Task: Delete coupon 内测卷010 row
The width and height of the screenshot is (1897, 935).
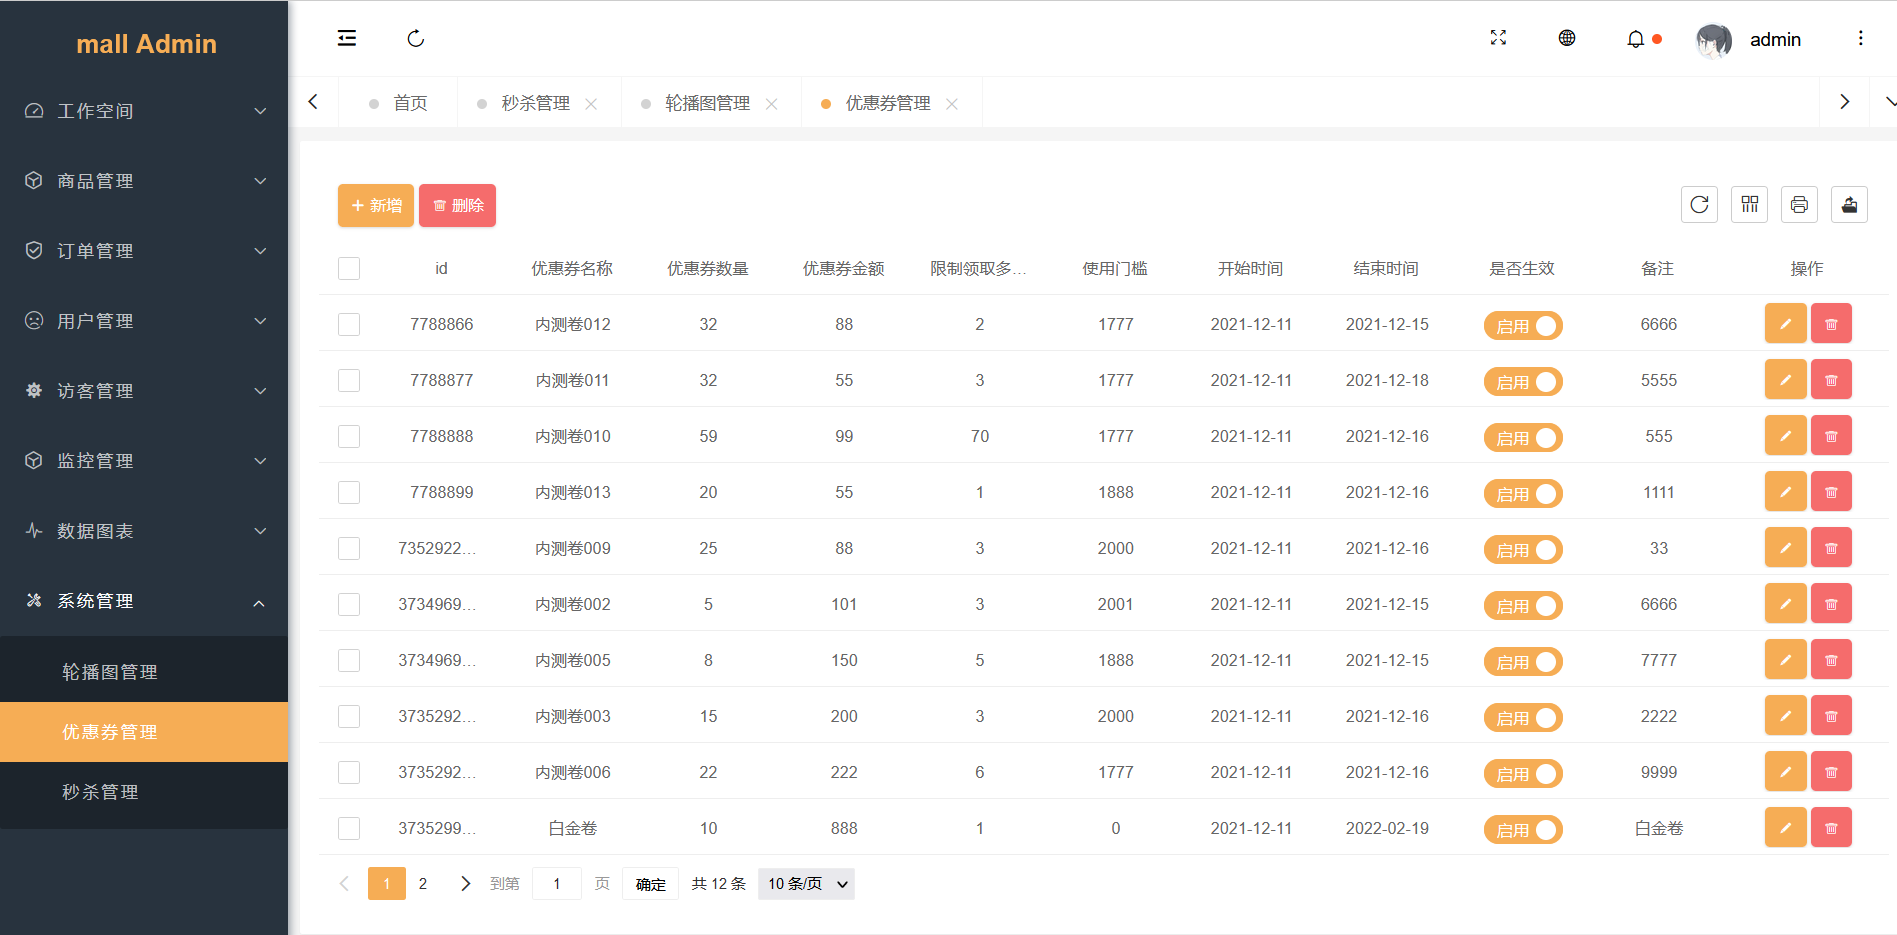Action: (x=1832, y=435)
